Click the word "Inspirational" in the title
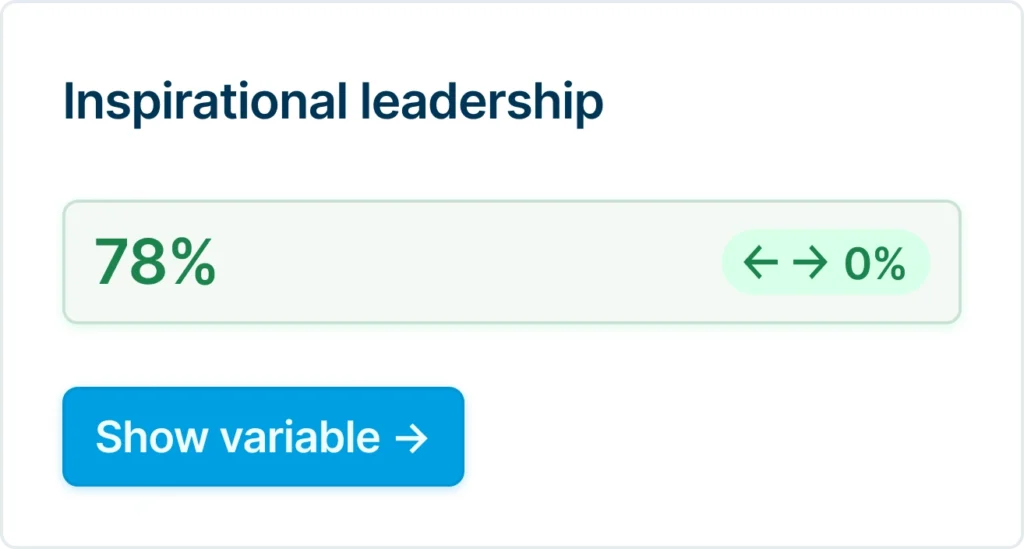Screen dimensions: 1024x549 (197, 103)
